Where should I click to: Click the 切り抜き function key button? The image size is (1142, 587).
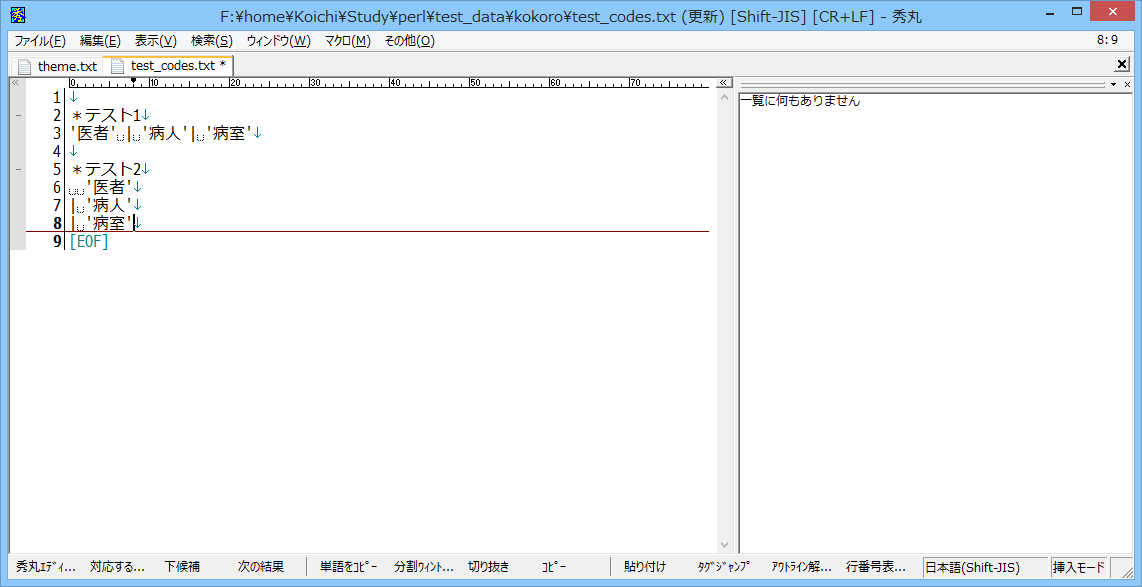[x=489, y=567]
